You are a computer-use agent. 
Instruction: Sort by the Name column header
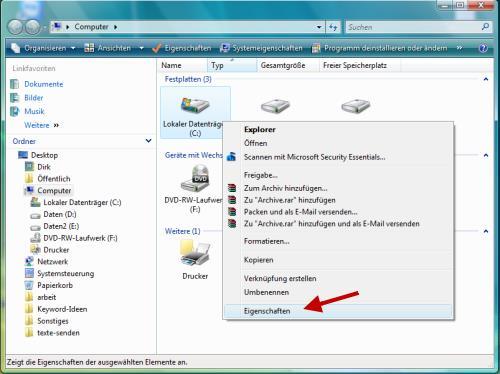[x=182, y=65]
